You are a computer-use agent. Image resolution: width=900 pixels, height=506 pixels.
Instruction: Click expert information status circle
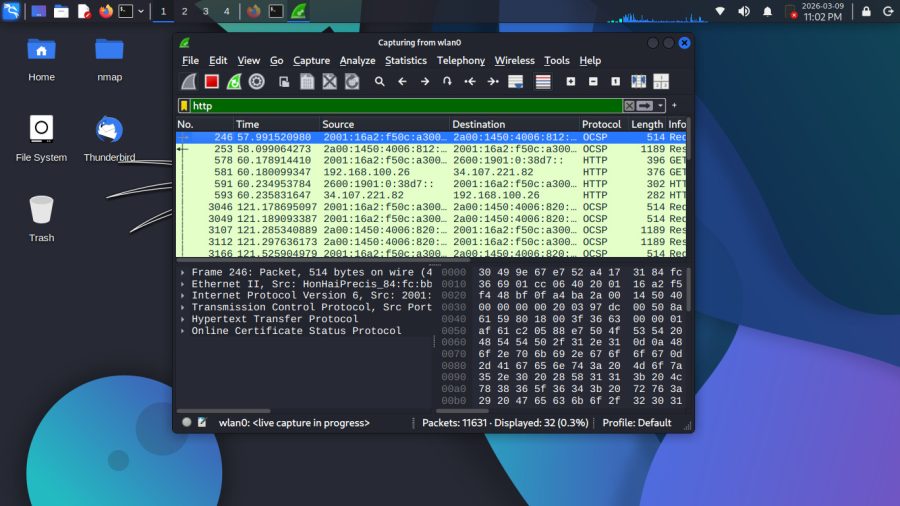[x=186, y=423]
